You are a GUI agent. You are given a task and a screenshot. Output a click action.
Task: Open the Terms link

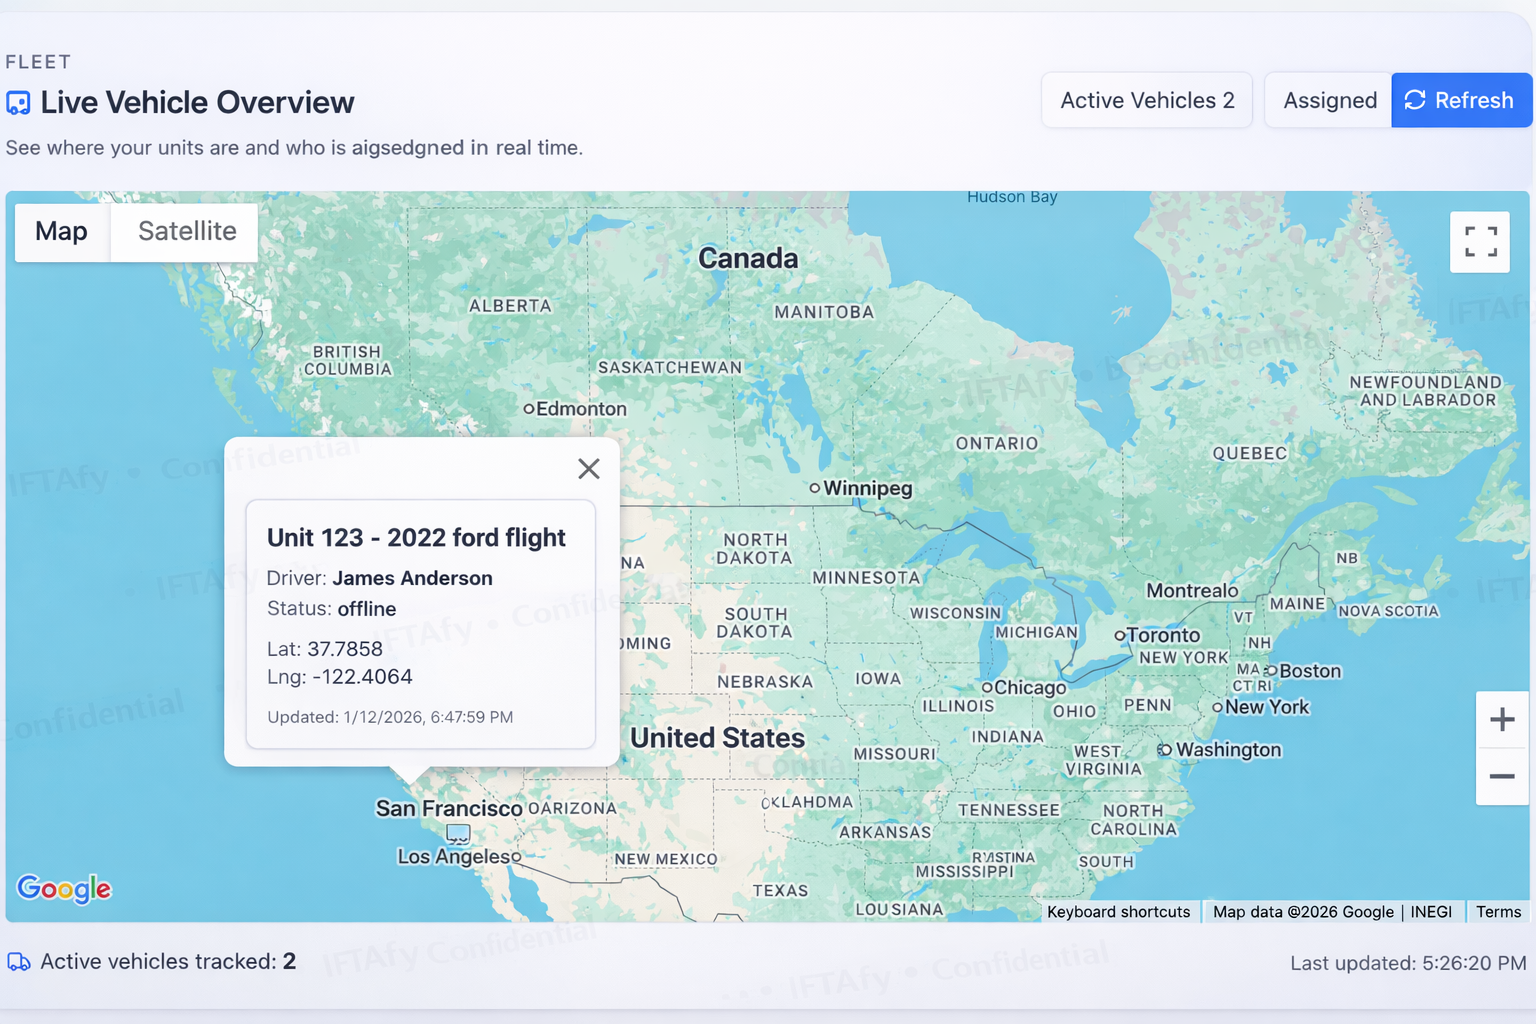coord(1498,911)
